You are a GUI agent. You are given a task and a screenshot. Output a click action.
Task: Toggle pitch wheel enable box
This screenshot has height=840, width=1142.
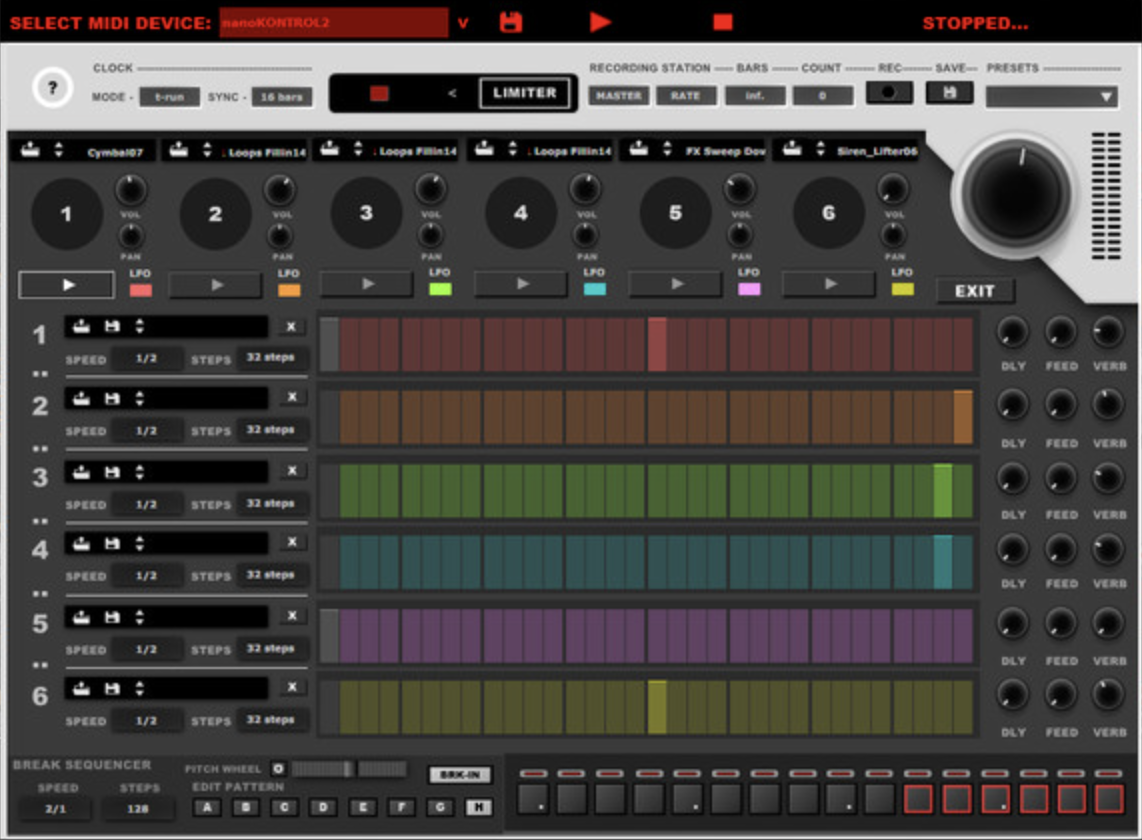tap(278, 769)
